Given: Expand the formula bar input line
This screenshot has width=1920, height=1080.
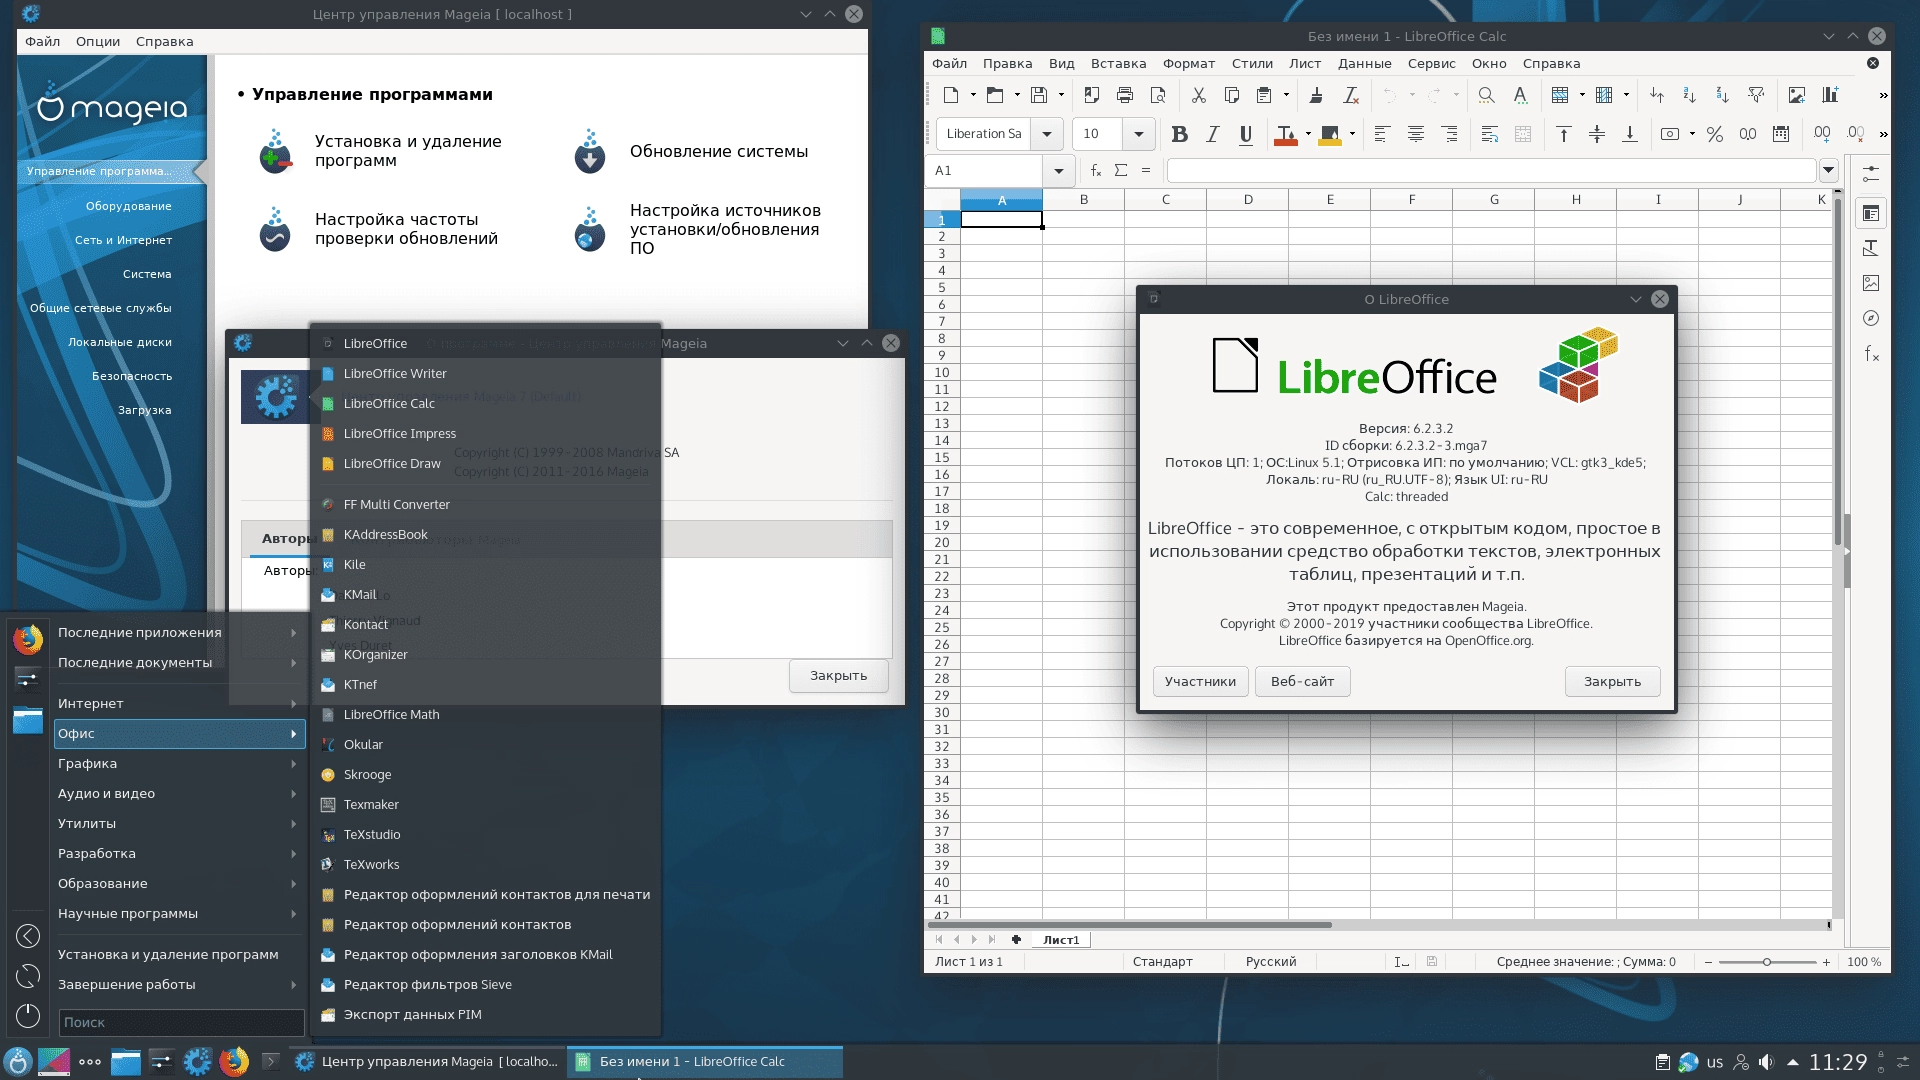Looking at the screenshot, I should click(1829, 171).
